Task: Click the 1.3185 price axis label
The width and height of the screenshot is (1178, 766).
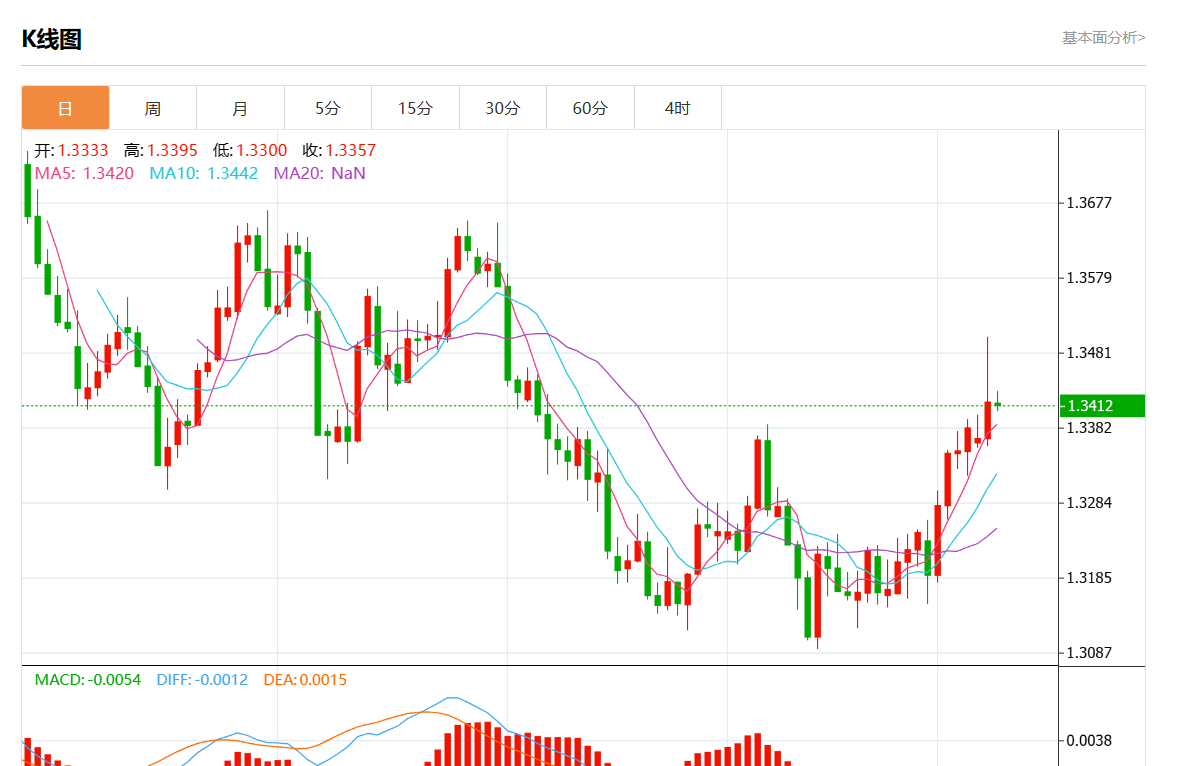Action: pyautogui.click(x=1089, y=578)
